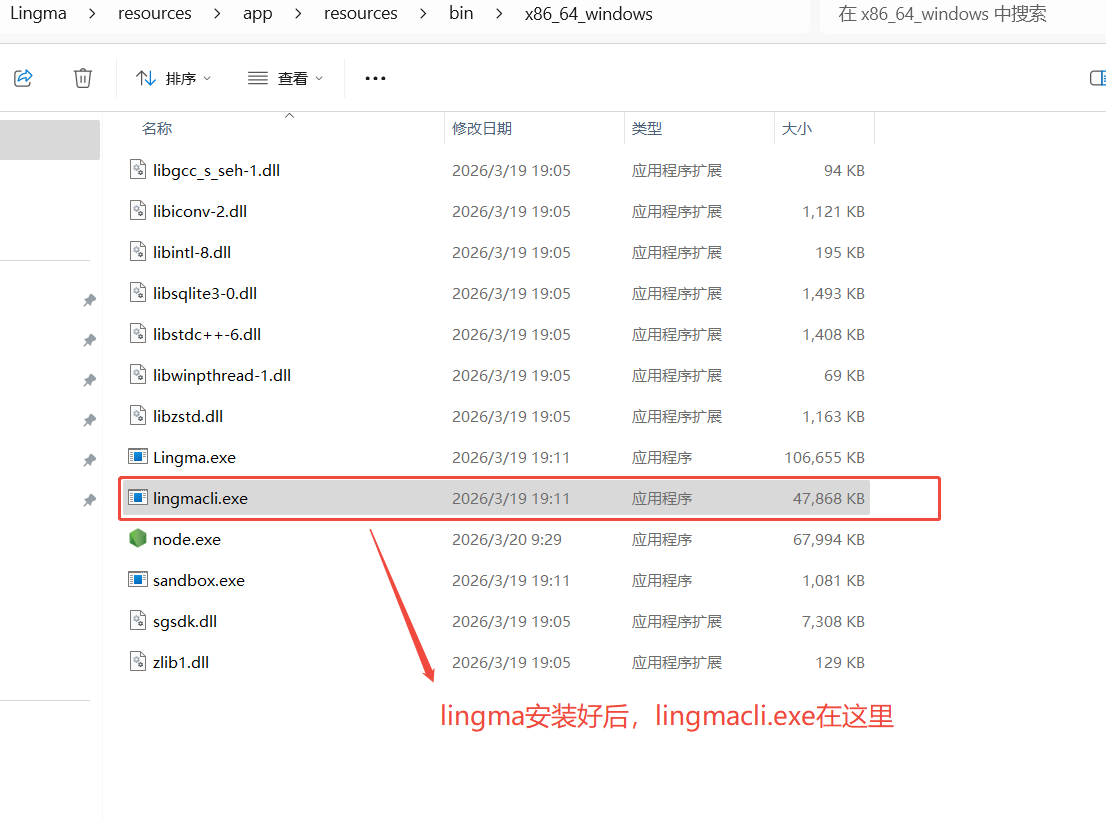Screen dimensions: 1106x821
Task: Open the Sort (排序) dropdown
Action: click(174, 78)
